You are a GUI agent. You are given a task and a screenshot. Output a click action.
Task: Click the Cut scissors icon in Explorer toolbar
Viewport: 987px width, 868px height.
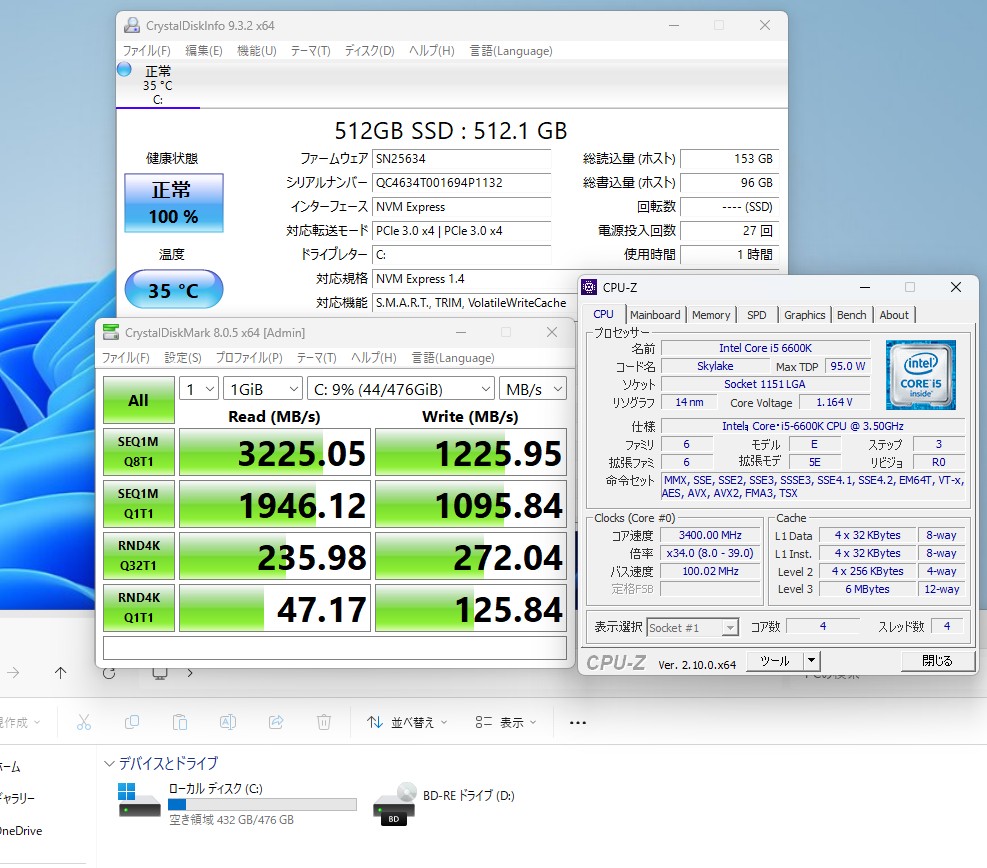(x=84, y=723)
